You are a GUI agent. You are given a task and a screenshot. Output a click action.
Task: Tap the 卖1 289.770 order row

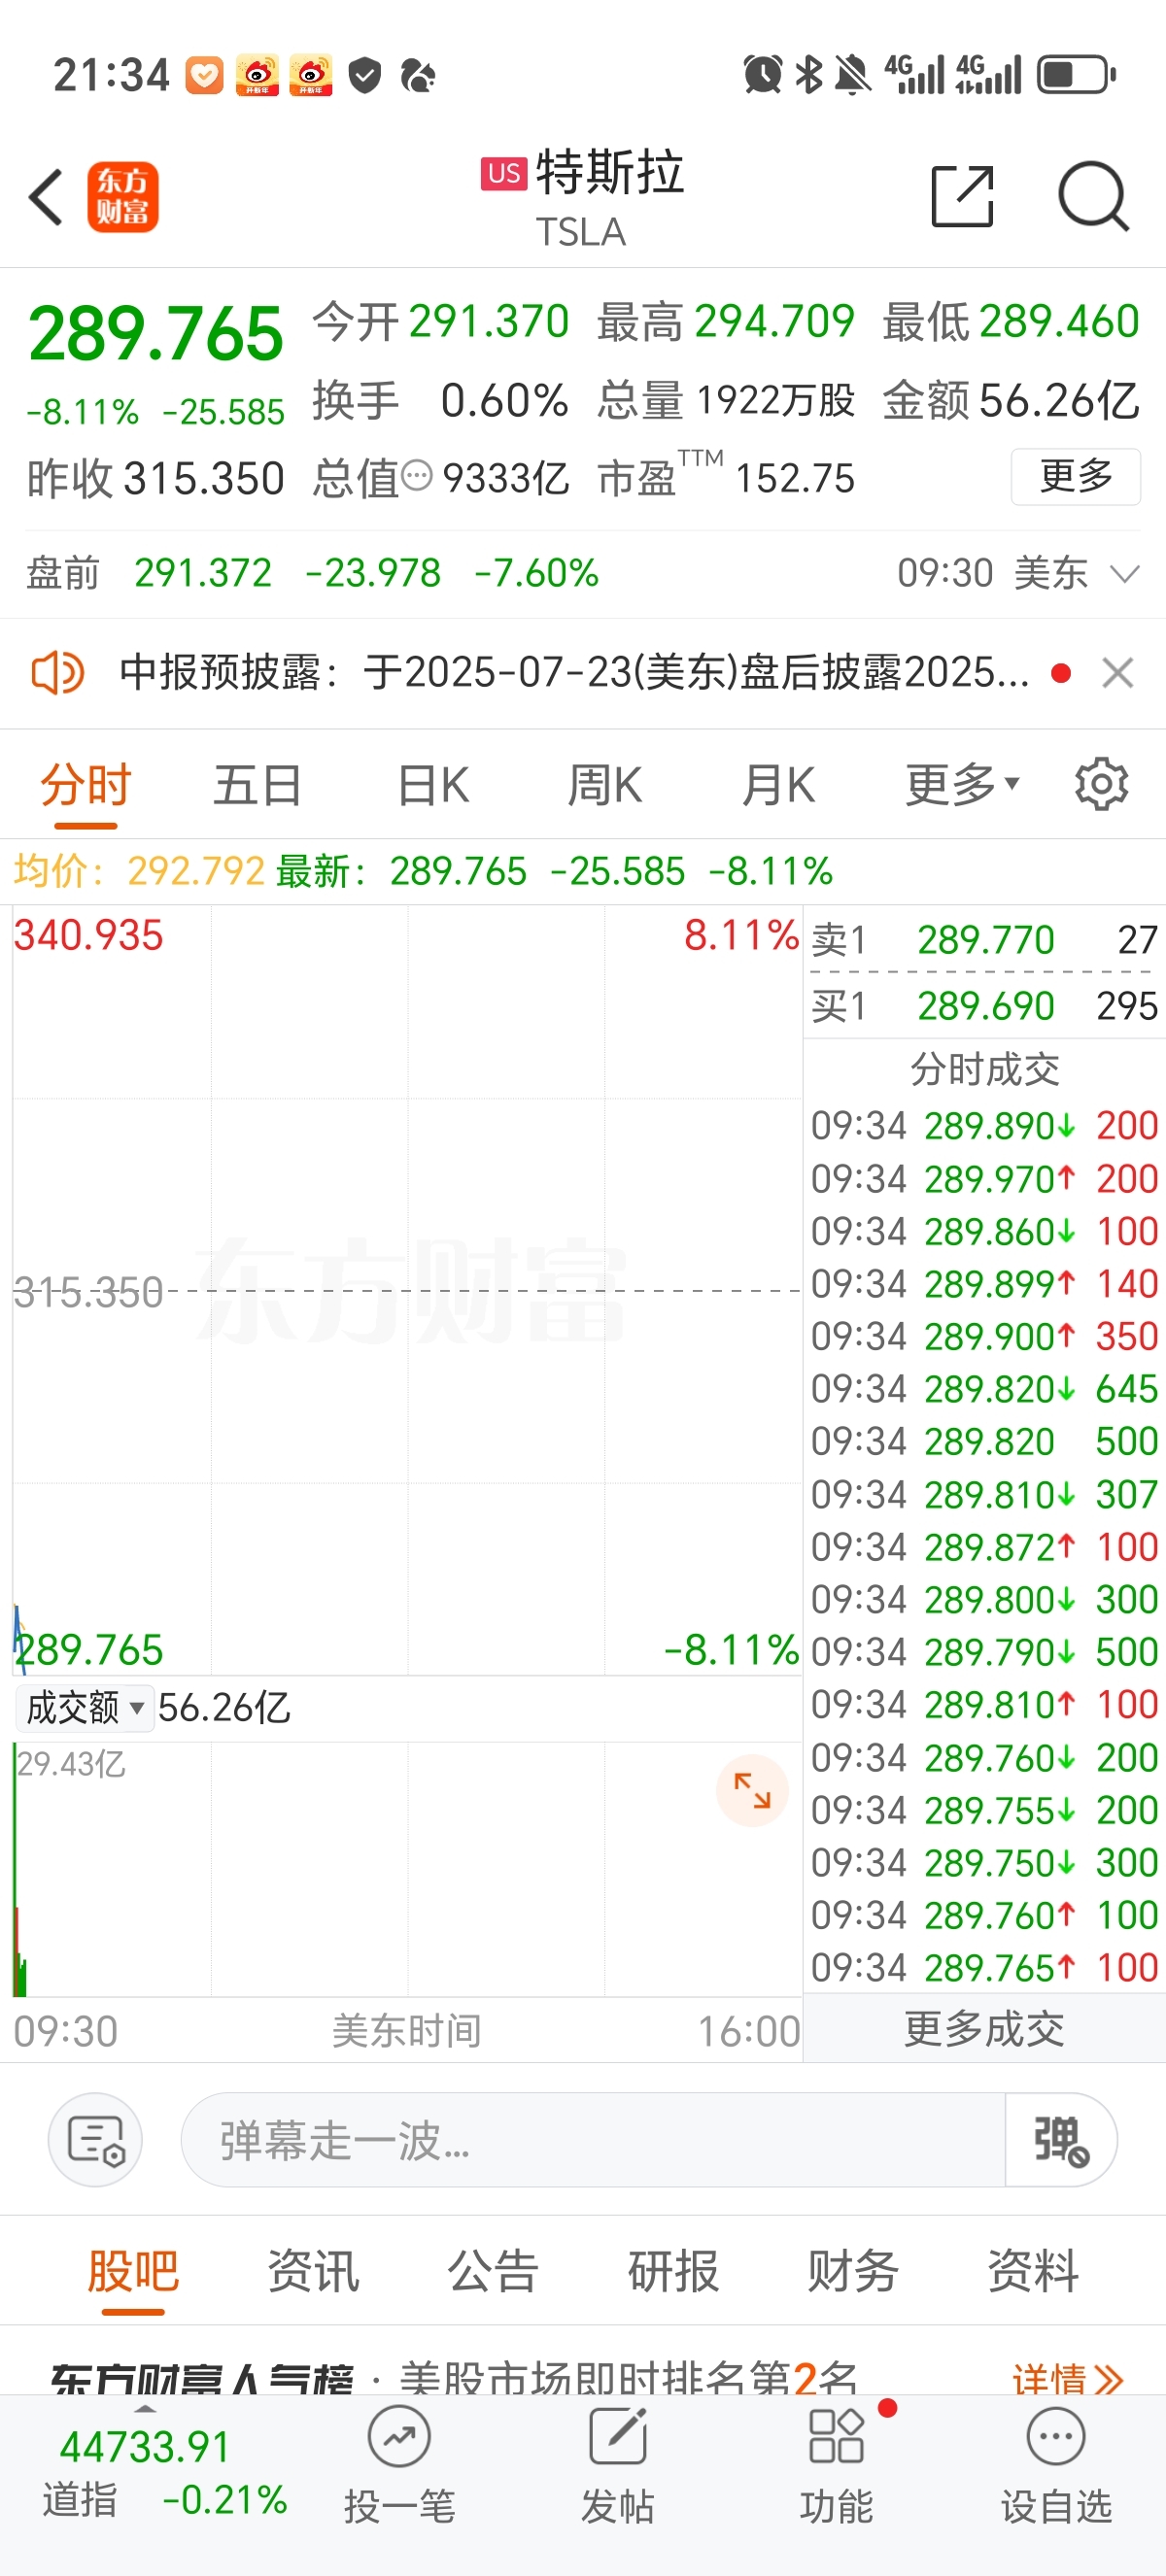point(985,940)
